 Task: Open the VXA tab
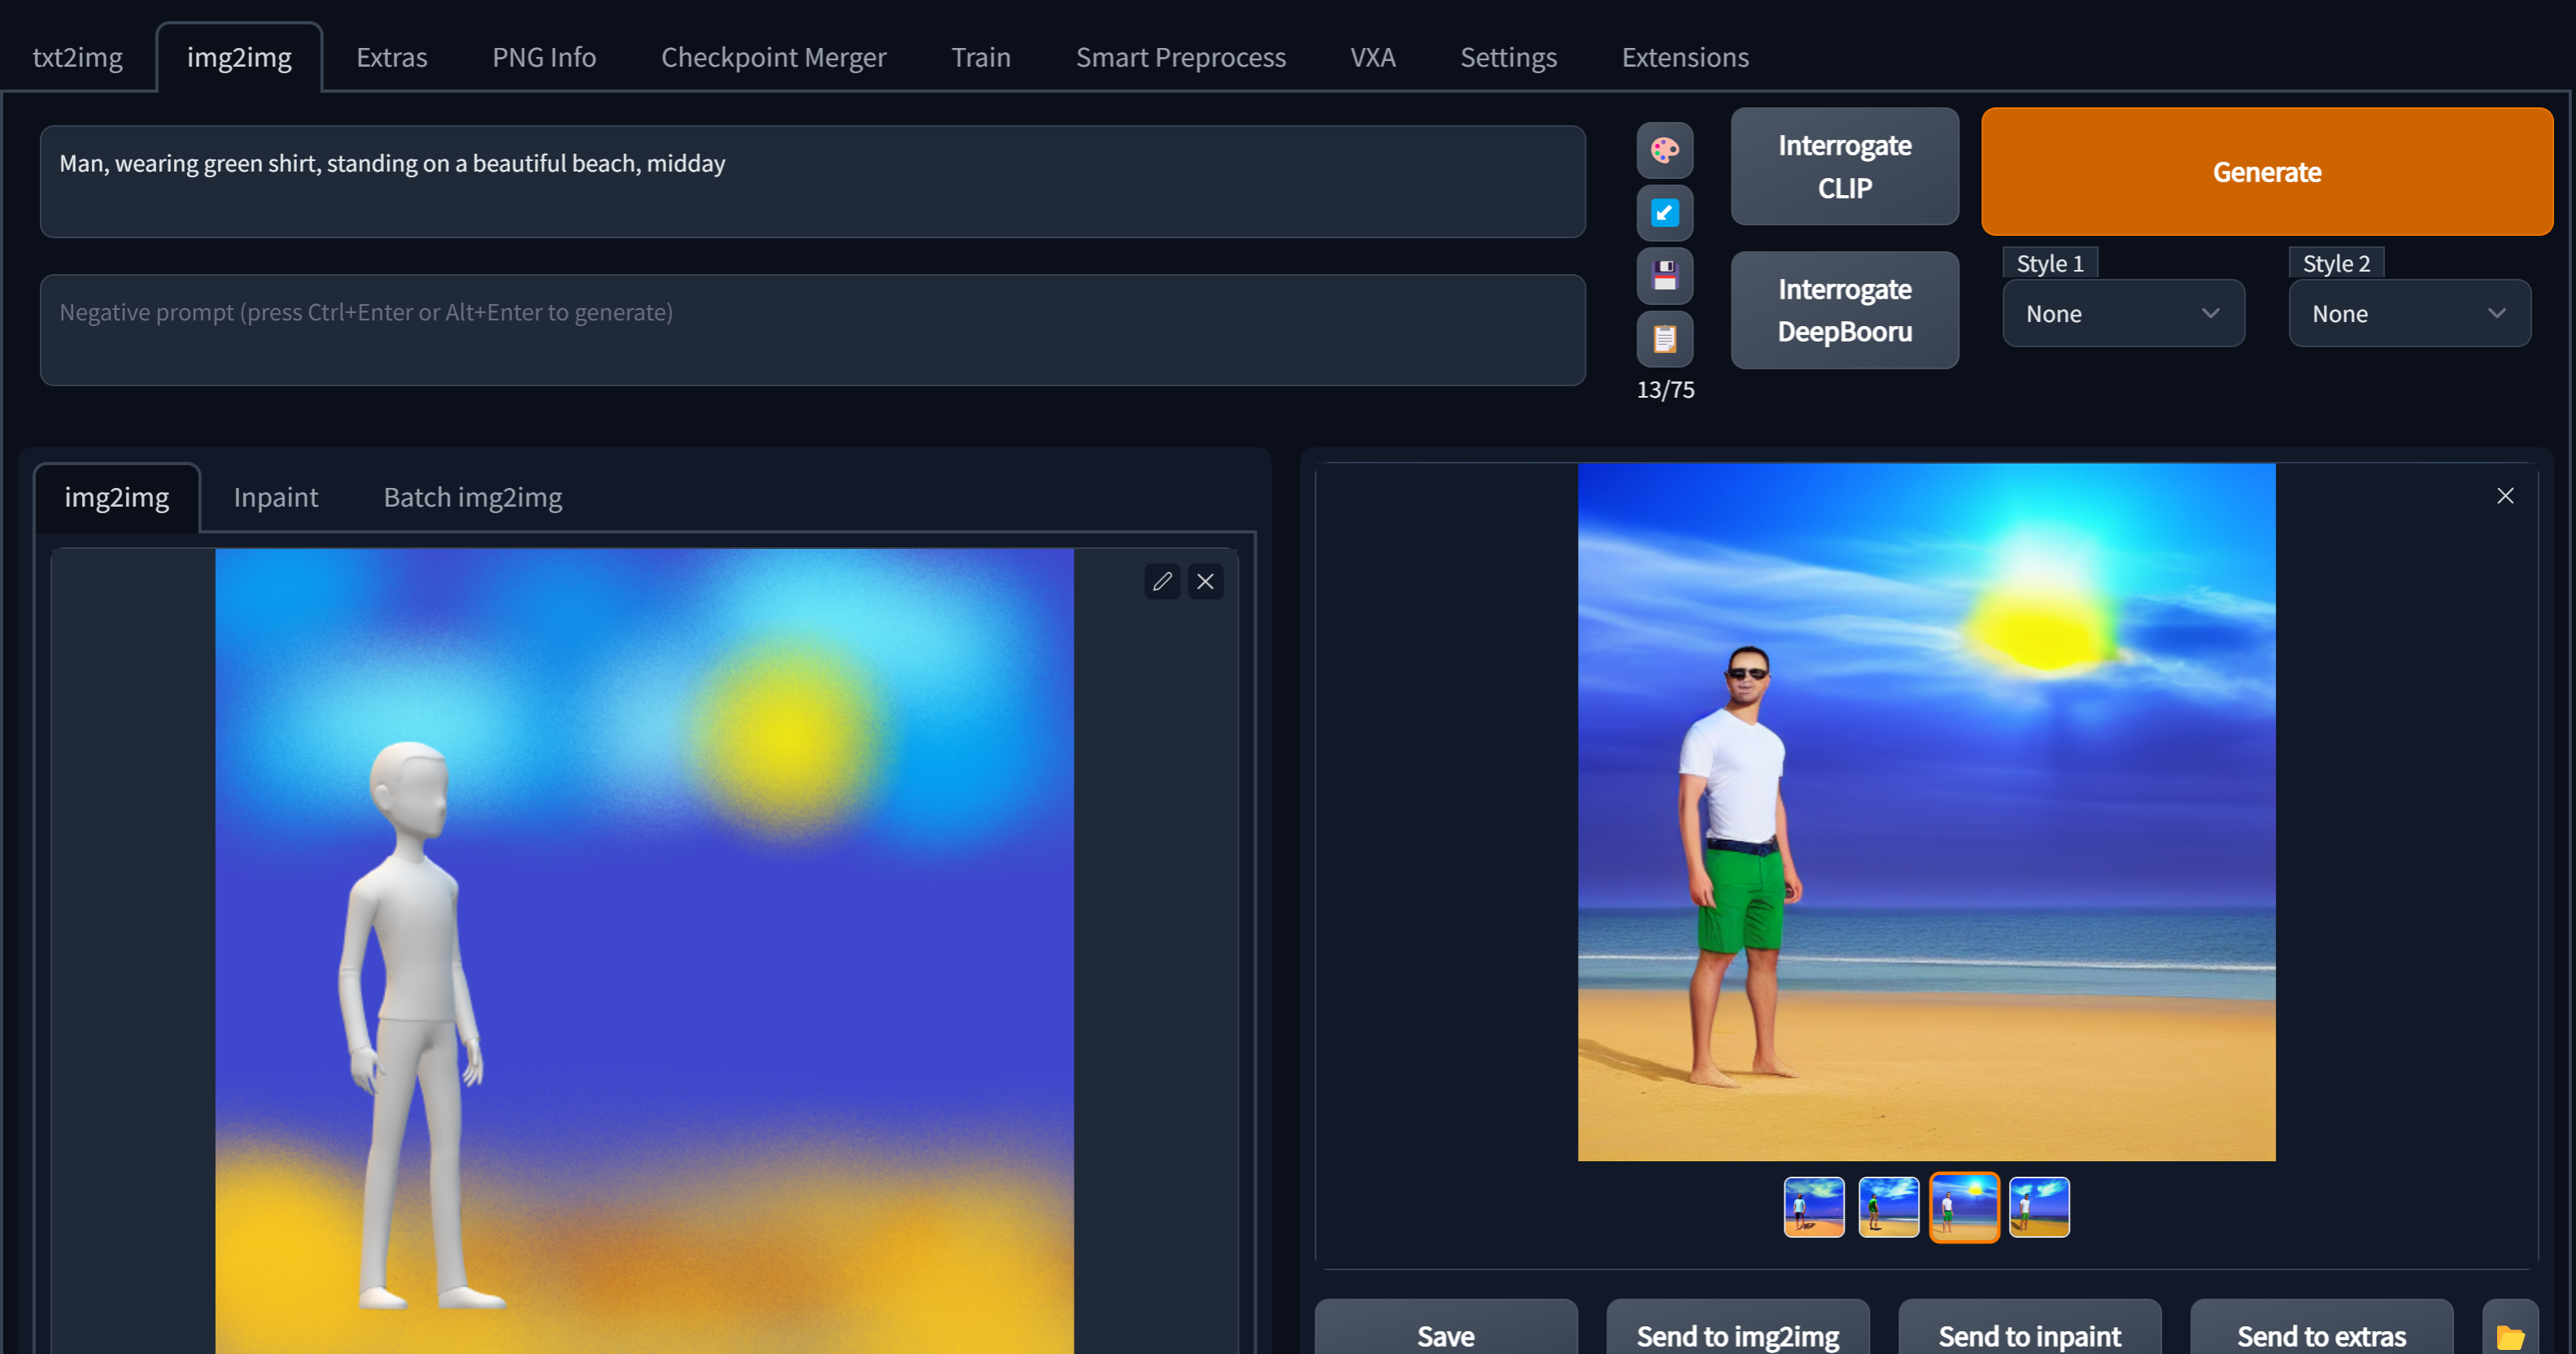click(1373, 57)
